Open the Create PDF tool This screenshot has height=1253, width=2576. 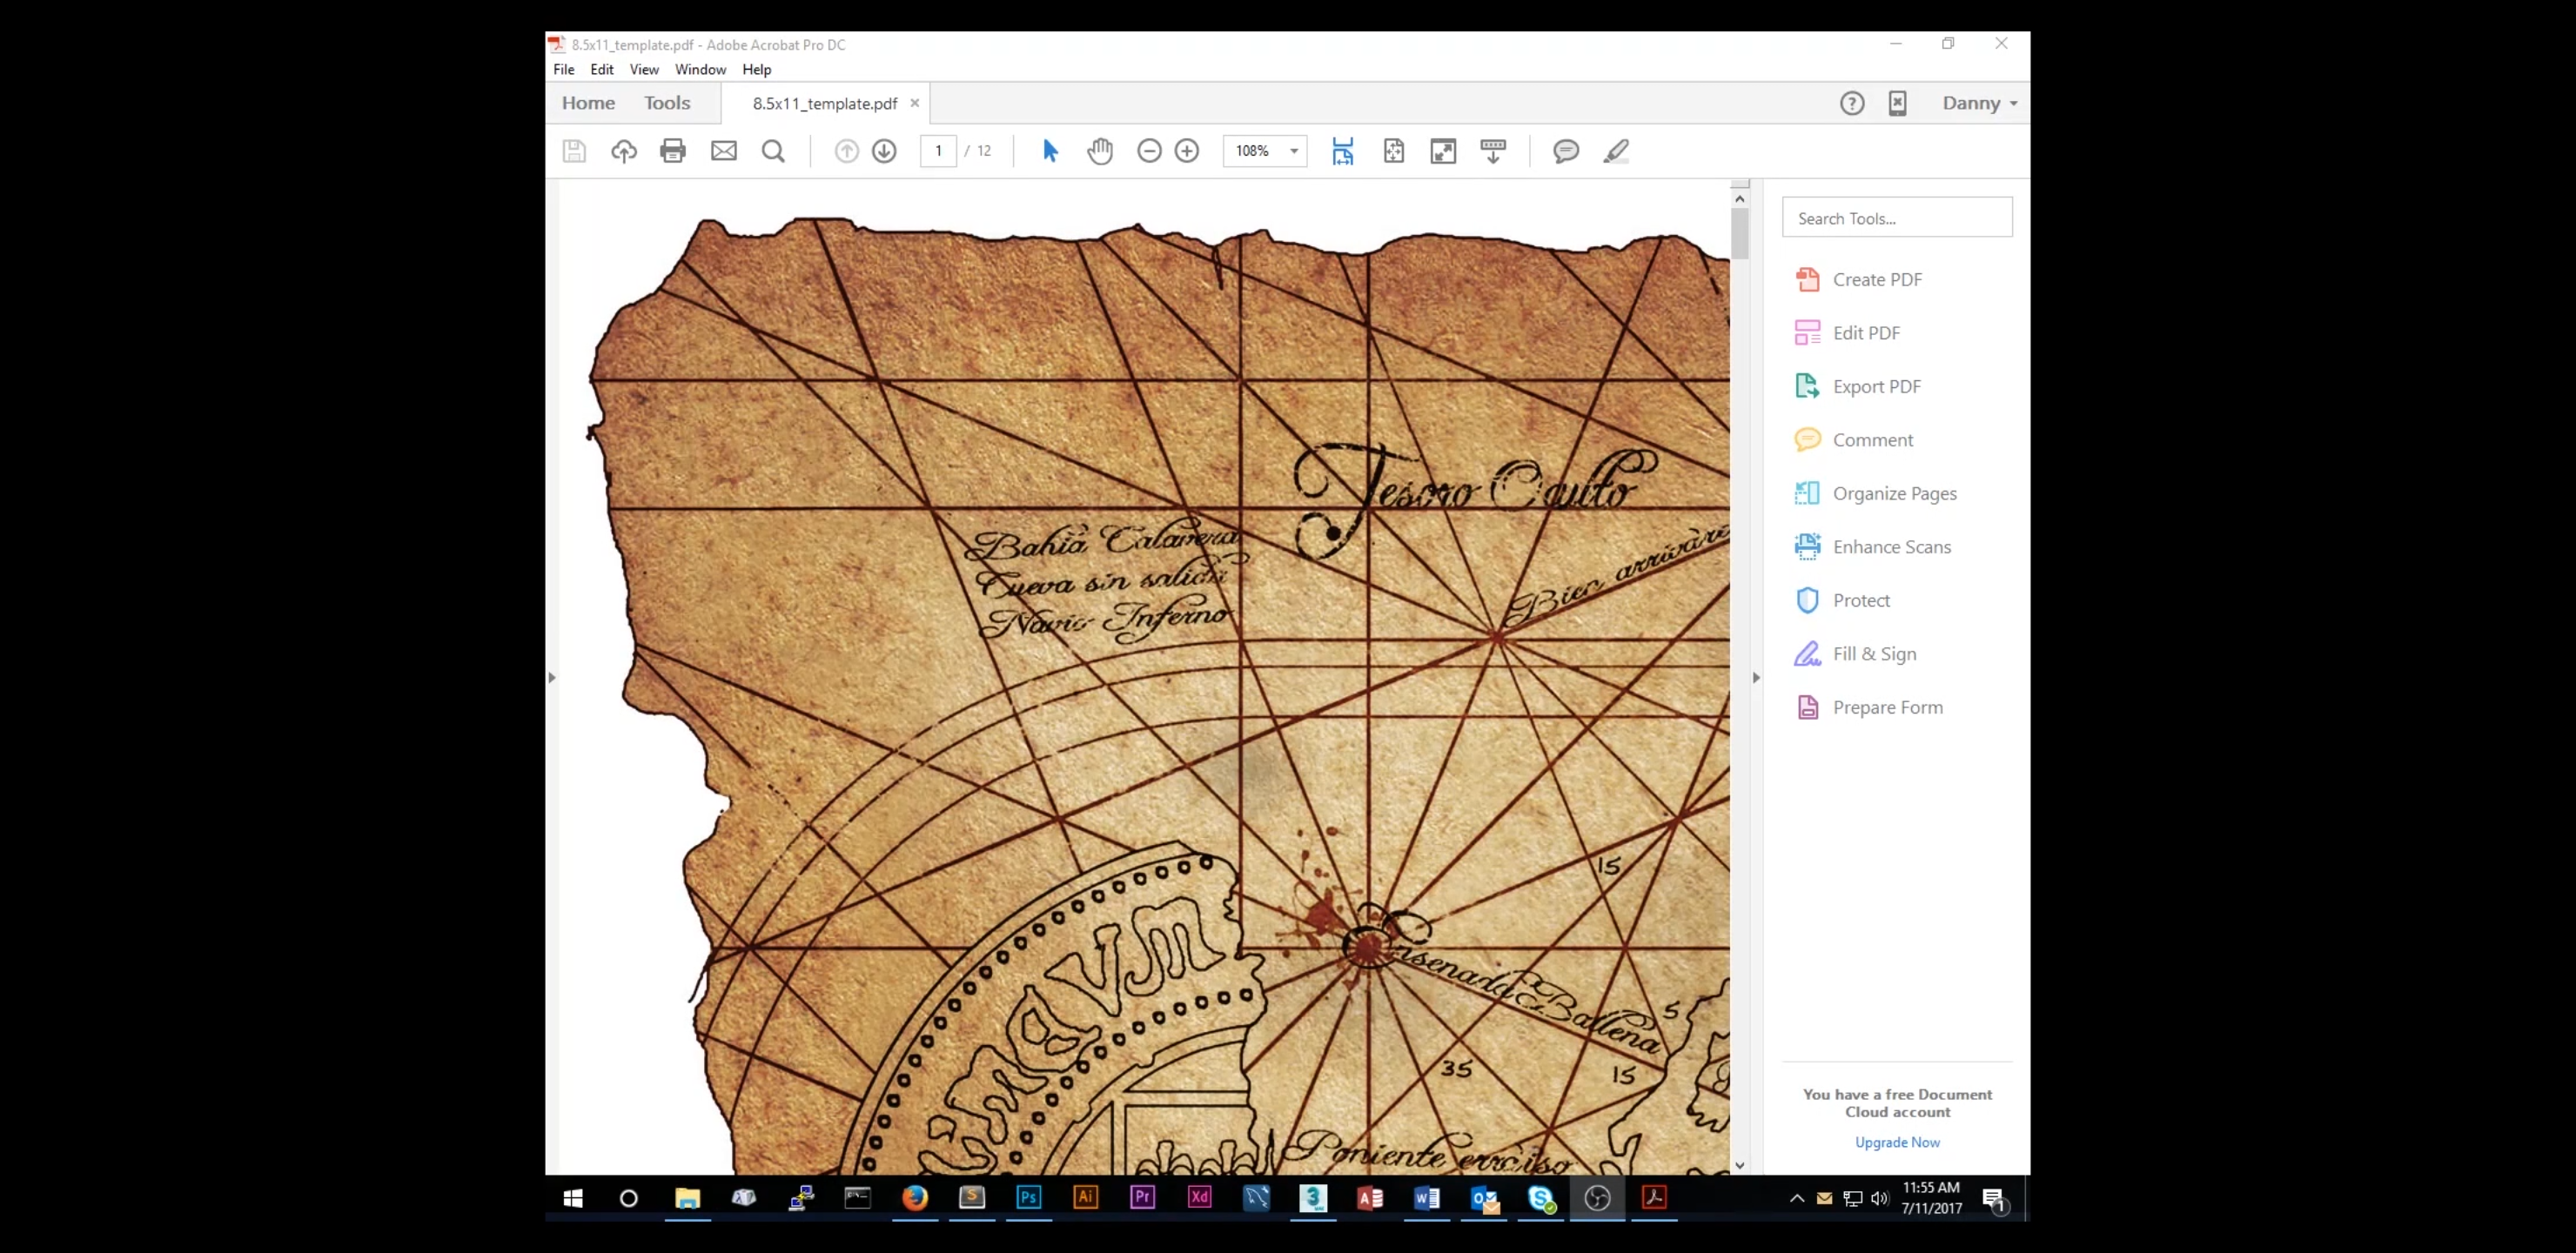click(1876, 280)
